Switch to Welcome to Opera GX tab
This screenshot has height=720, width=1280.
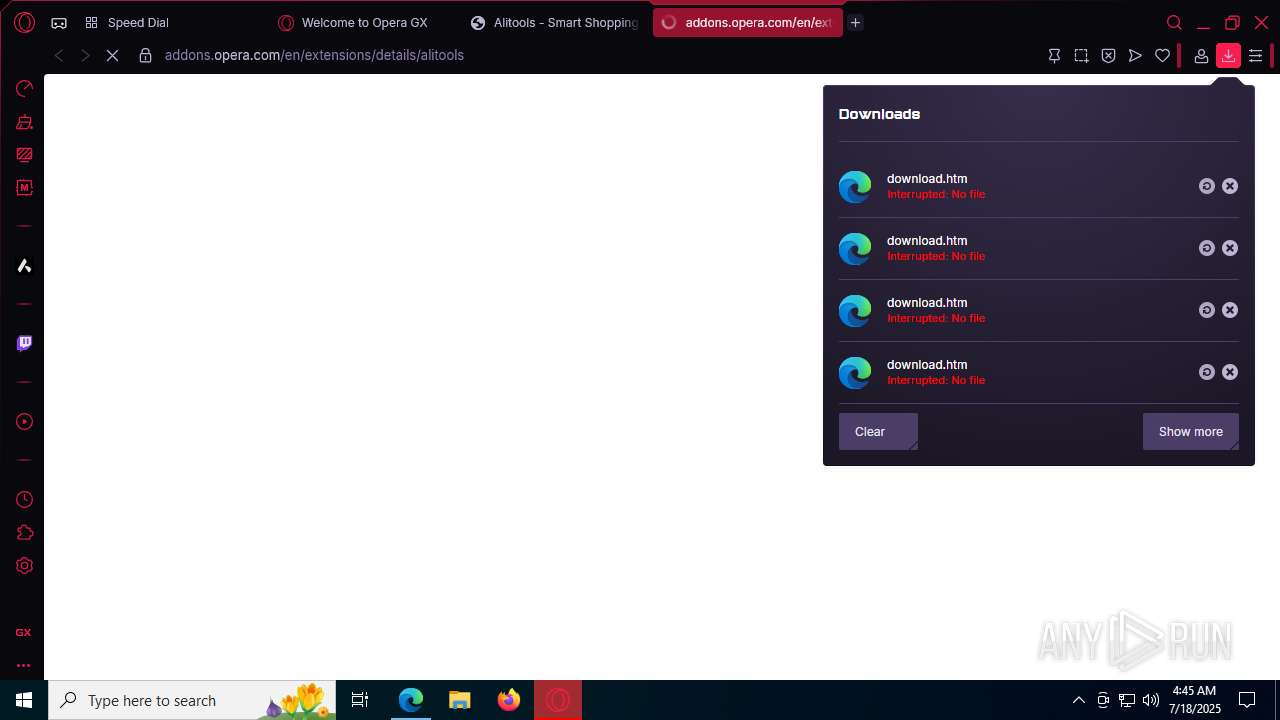pos(363,23)
